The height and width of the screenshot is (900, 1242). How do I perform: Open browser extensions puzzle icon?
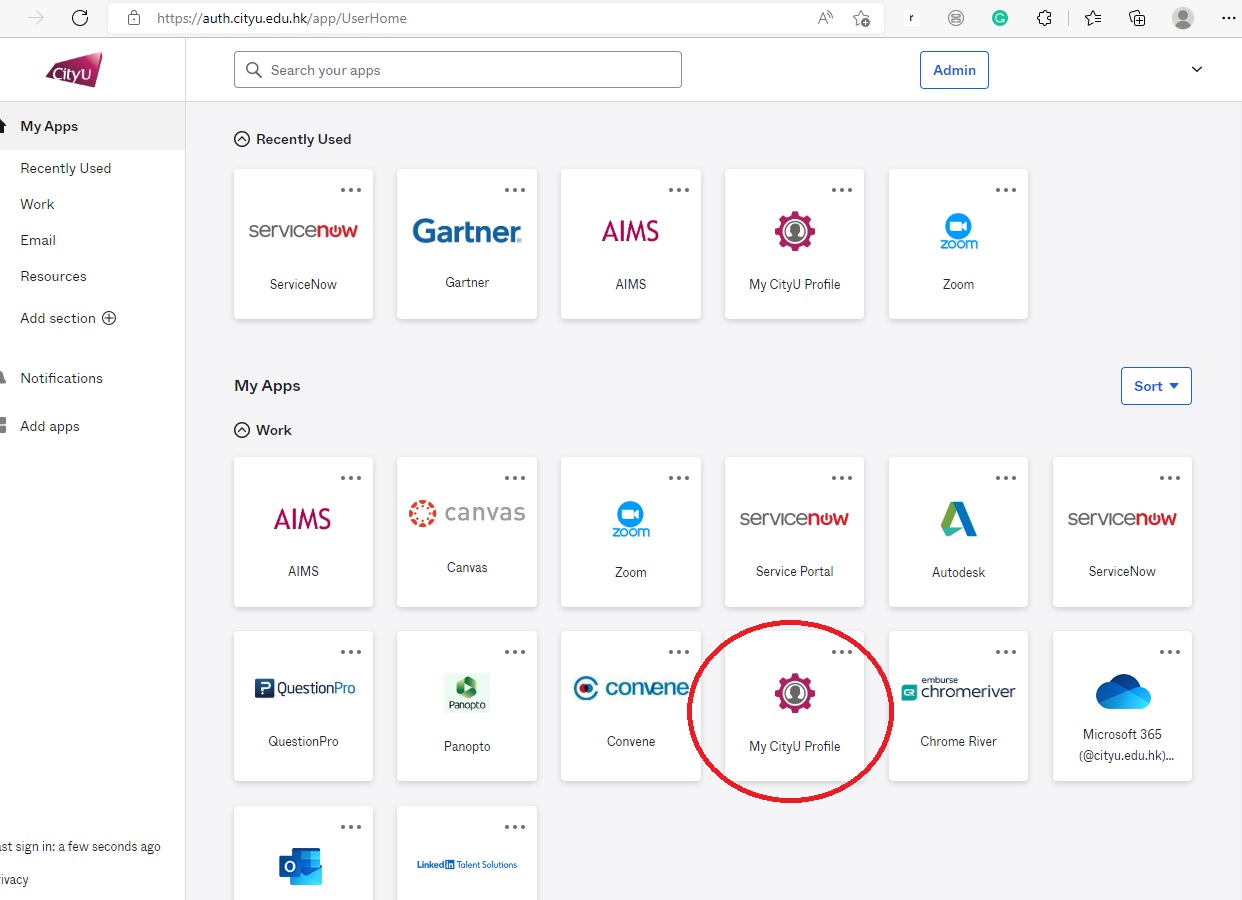tap(1044, 18)
